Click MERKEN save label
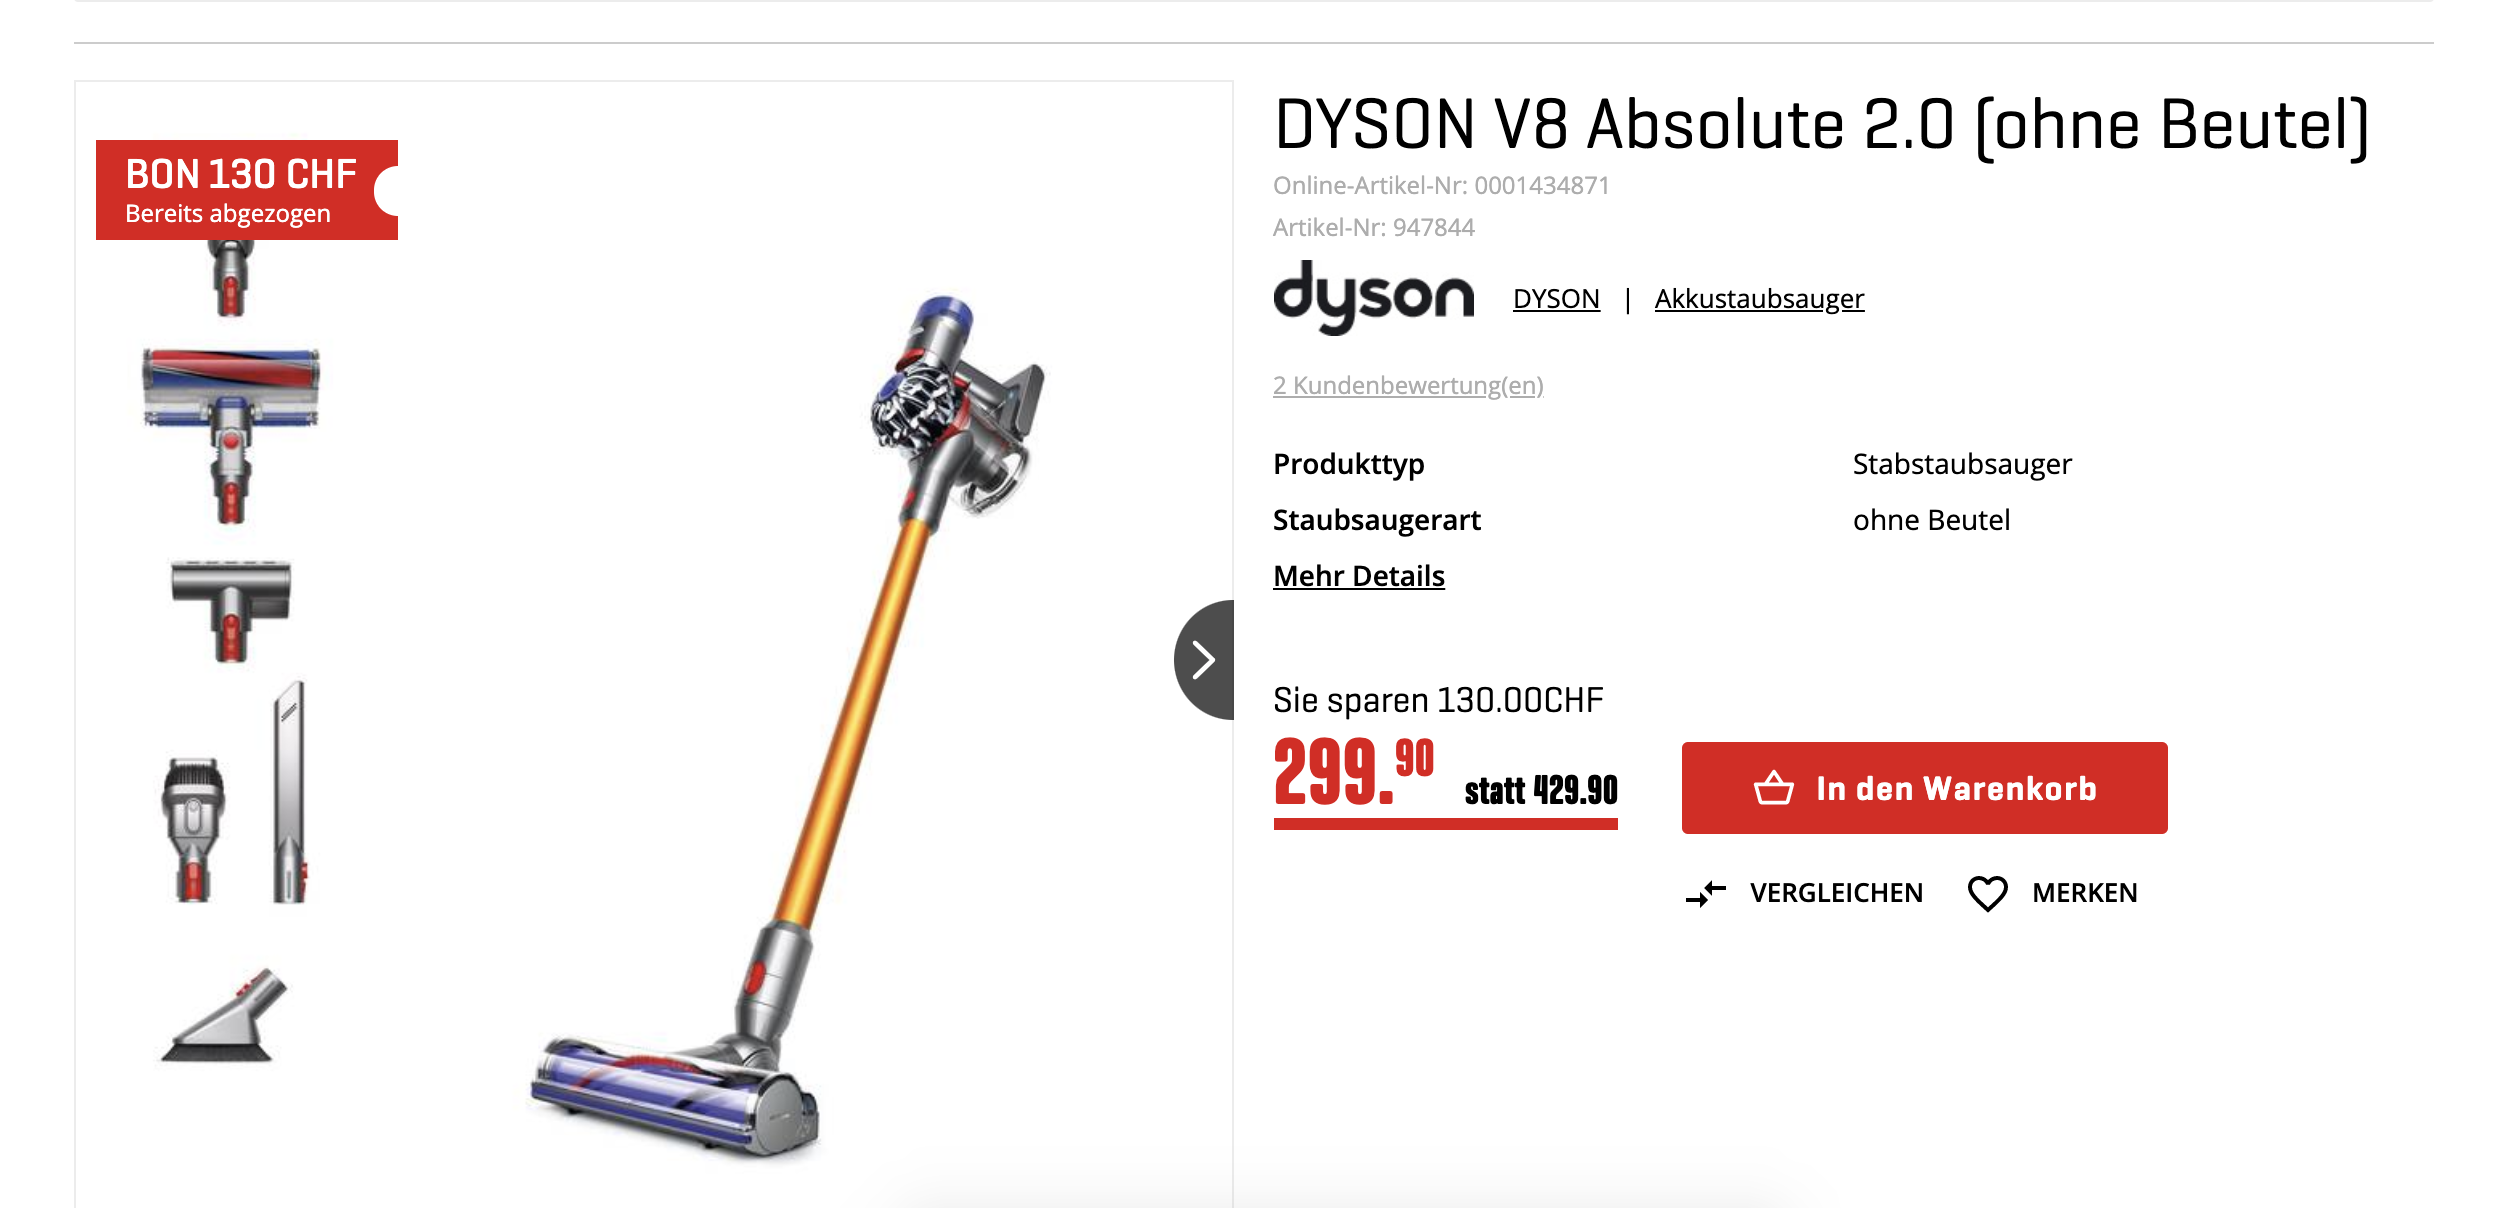 tap(2085, 893)
